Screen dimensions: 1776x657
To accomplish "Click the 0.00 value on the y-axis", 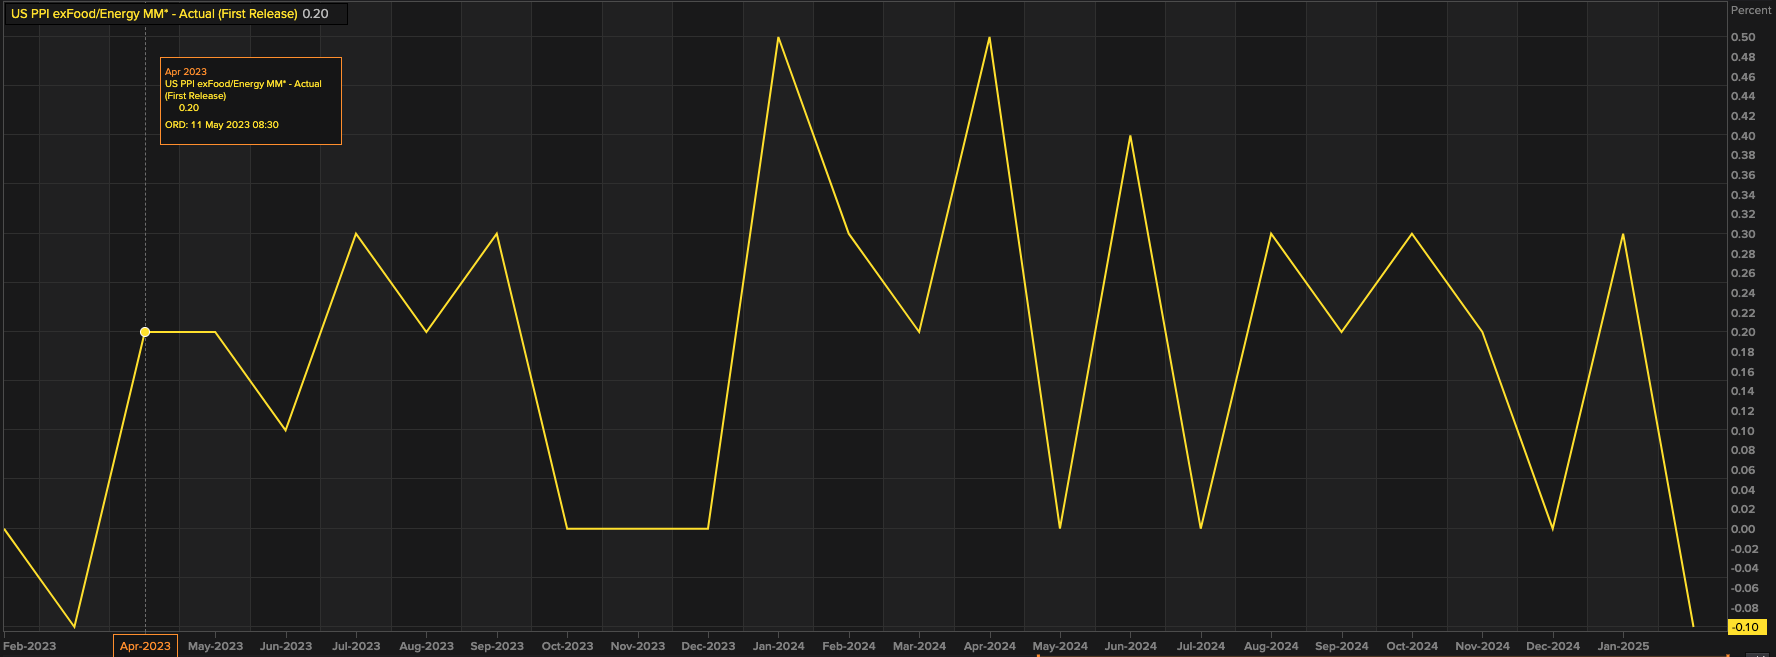I will [1743, 529].
